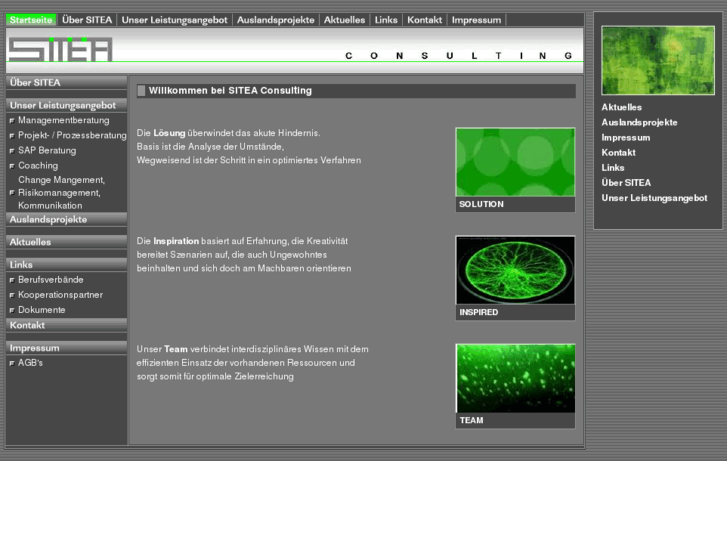
Task: Click the bullet icon beside Berufsverbände
Action: [12, 280]
